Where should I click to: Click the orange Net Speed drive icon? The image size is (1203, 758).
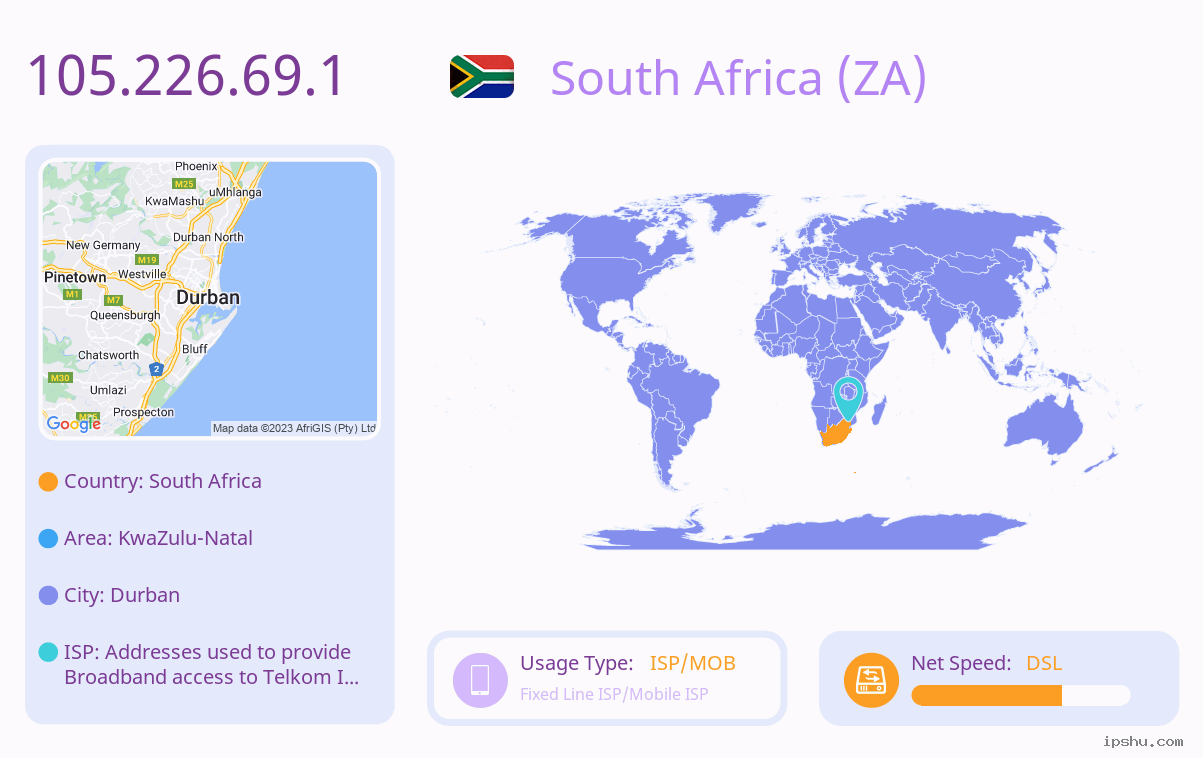871,680
